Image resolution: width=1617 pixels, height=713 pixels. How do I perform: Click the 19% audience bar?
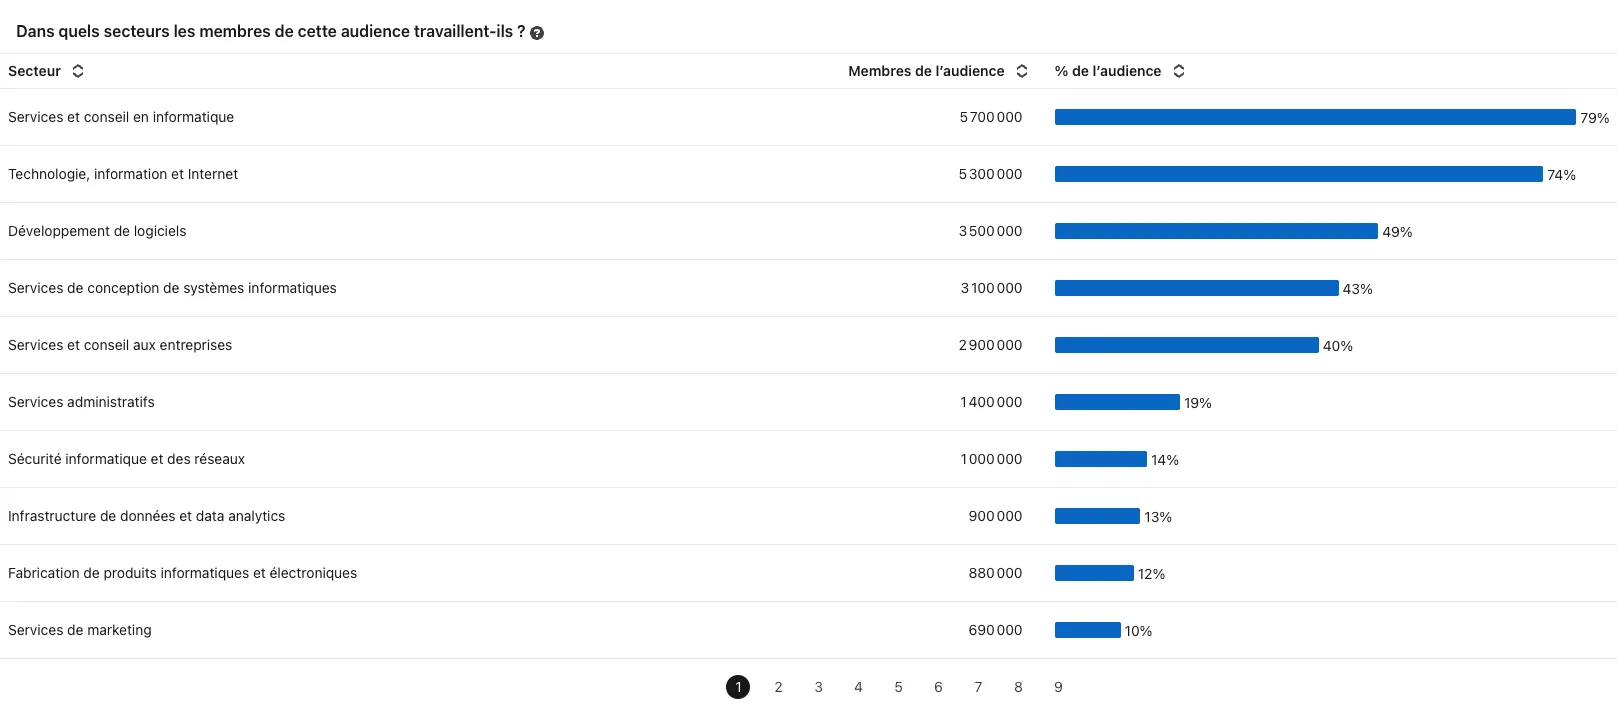tap(1117, 402)
